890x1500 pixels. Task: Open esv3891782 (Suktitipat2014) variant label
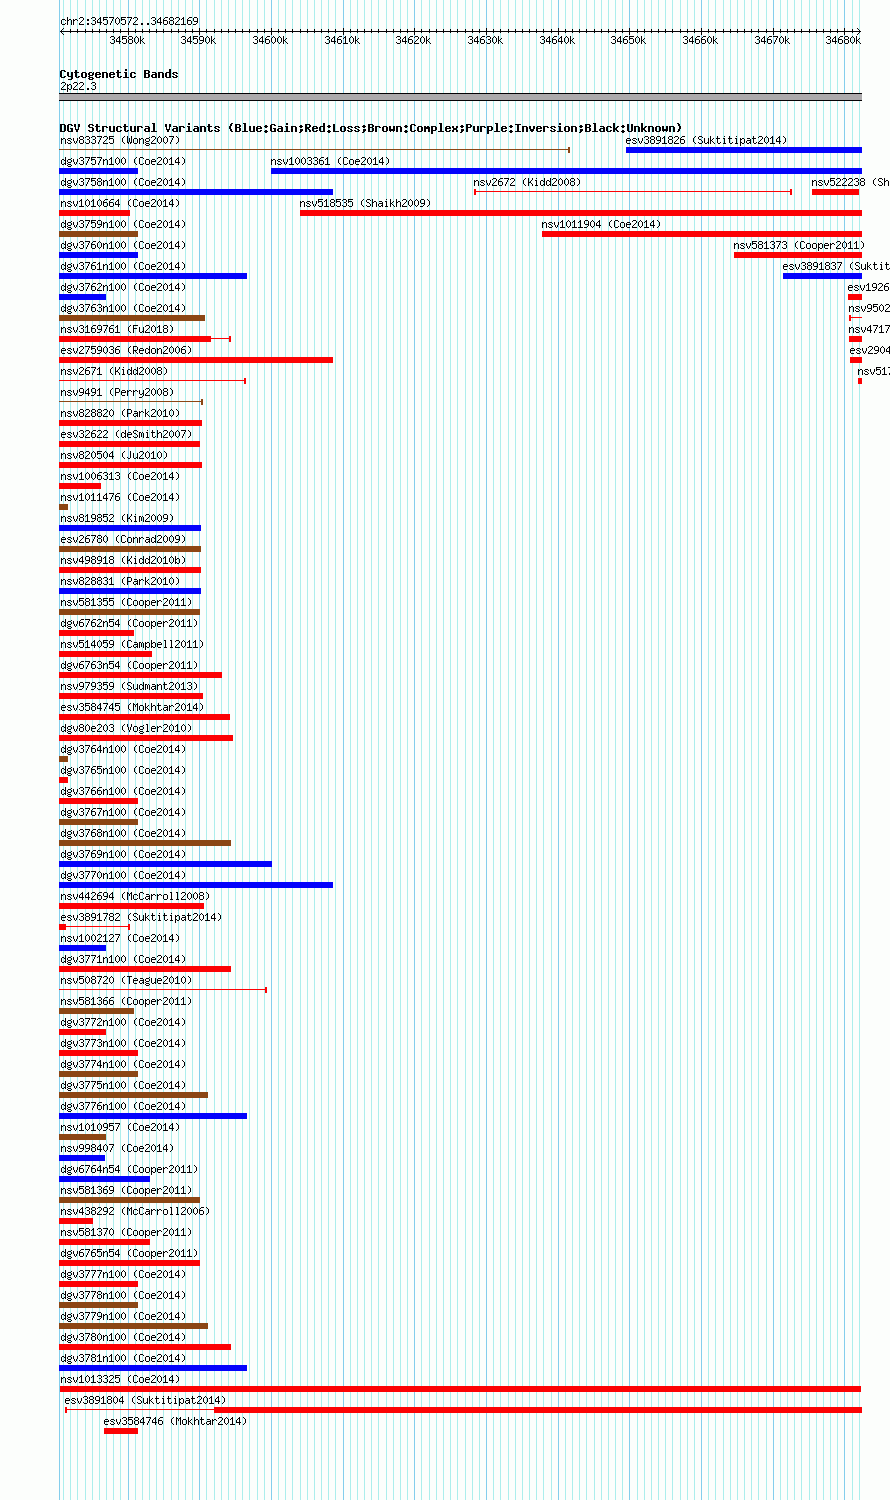tap(141, 917)
